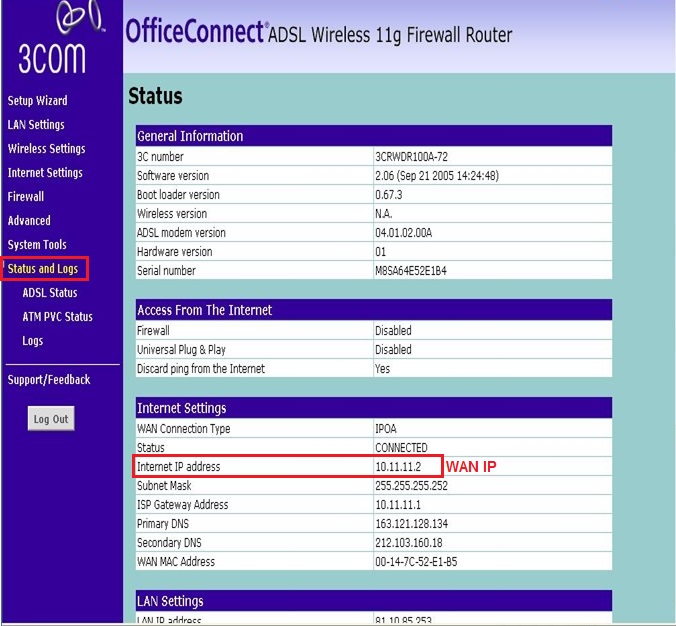Select System Tools in sidebar
Viewport: 676px width, 626px height.
coord(37,245)
